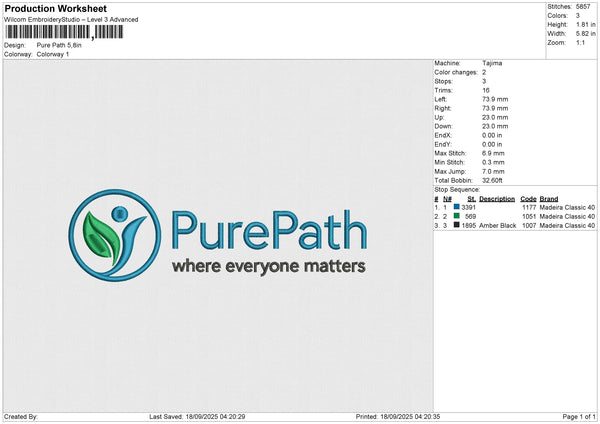Click the Max Stitch value 6.9 mm
Screen dimensions: 600x424
493,153
